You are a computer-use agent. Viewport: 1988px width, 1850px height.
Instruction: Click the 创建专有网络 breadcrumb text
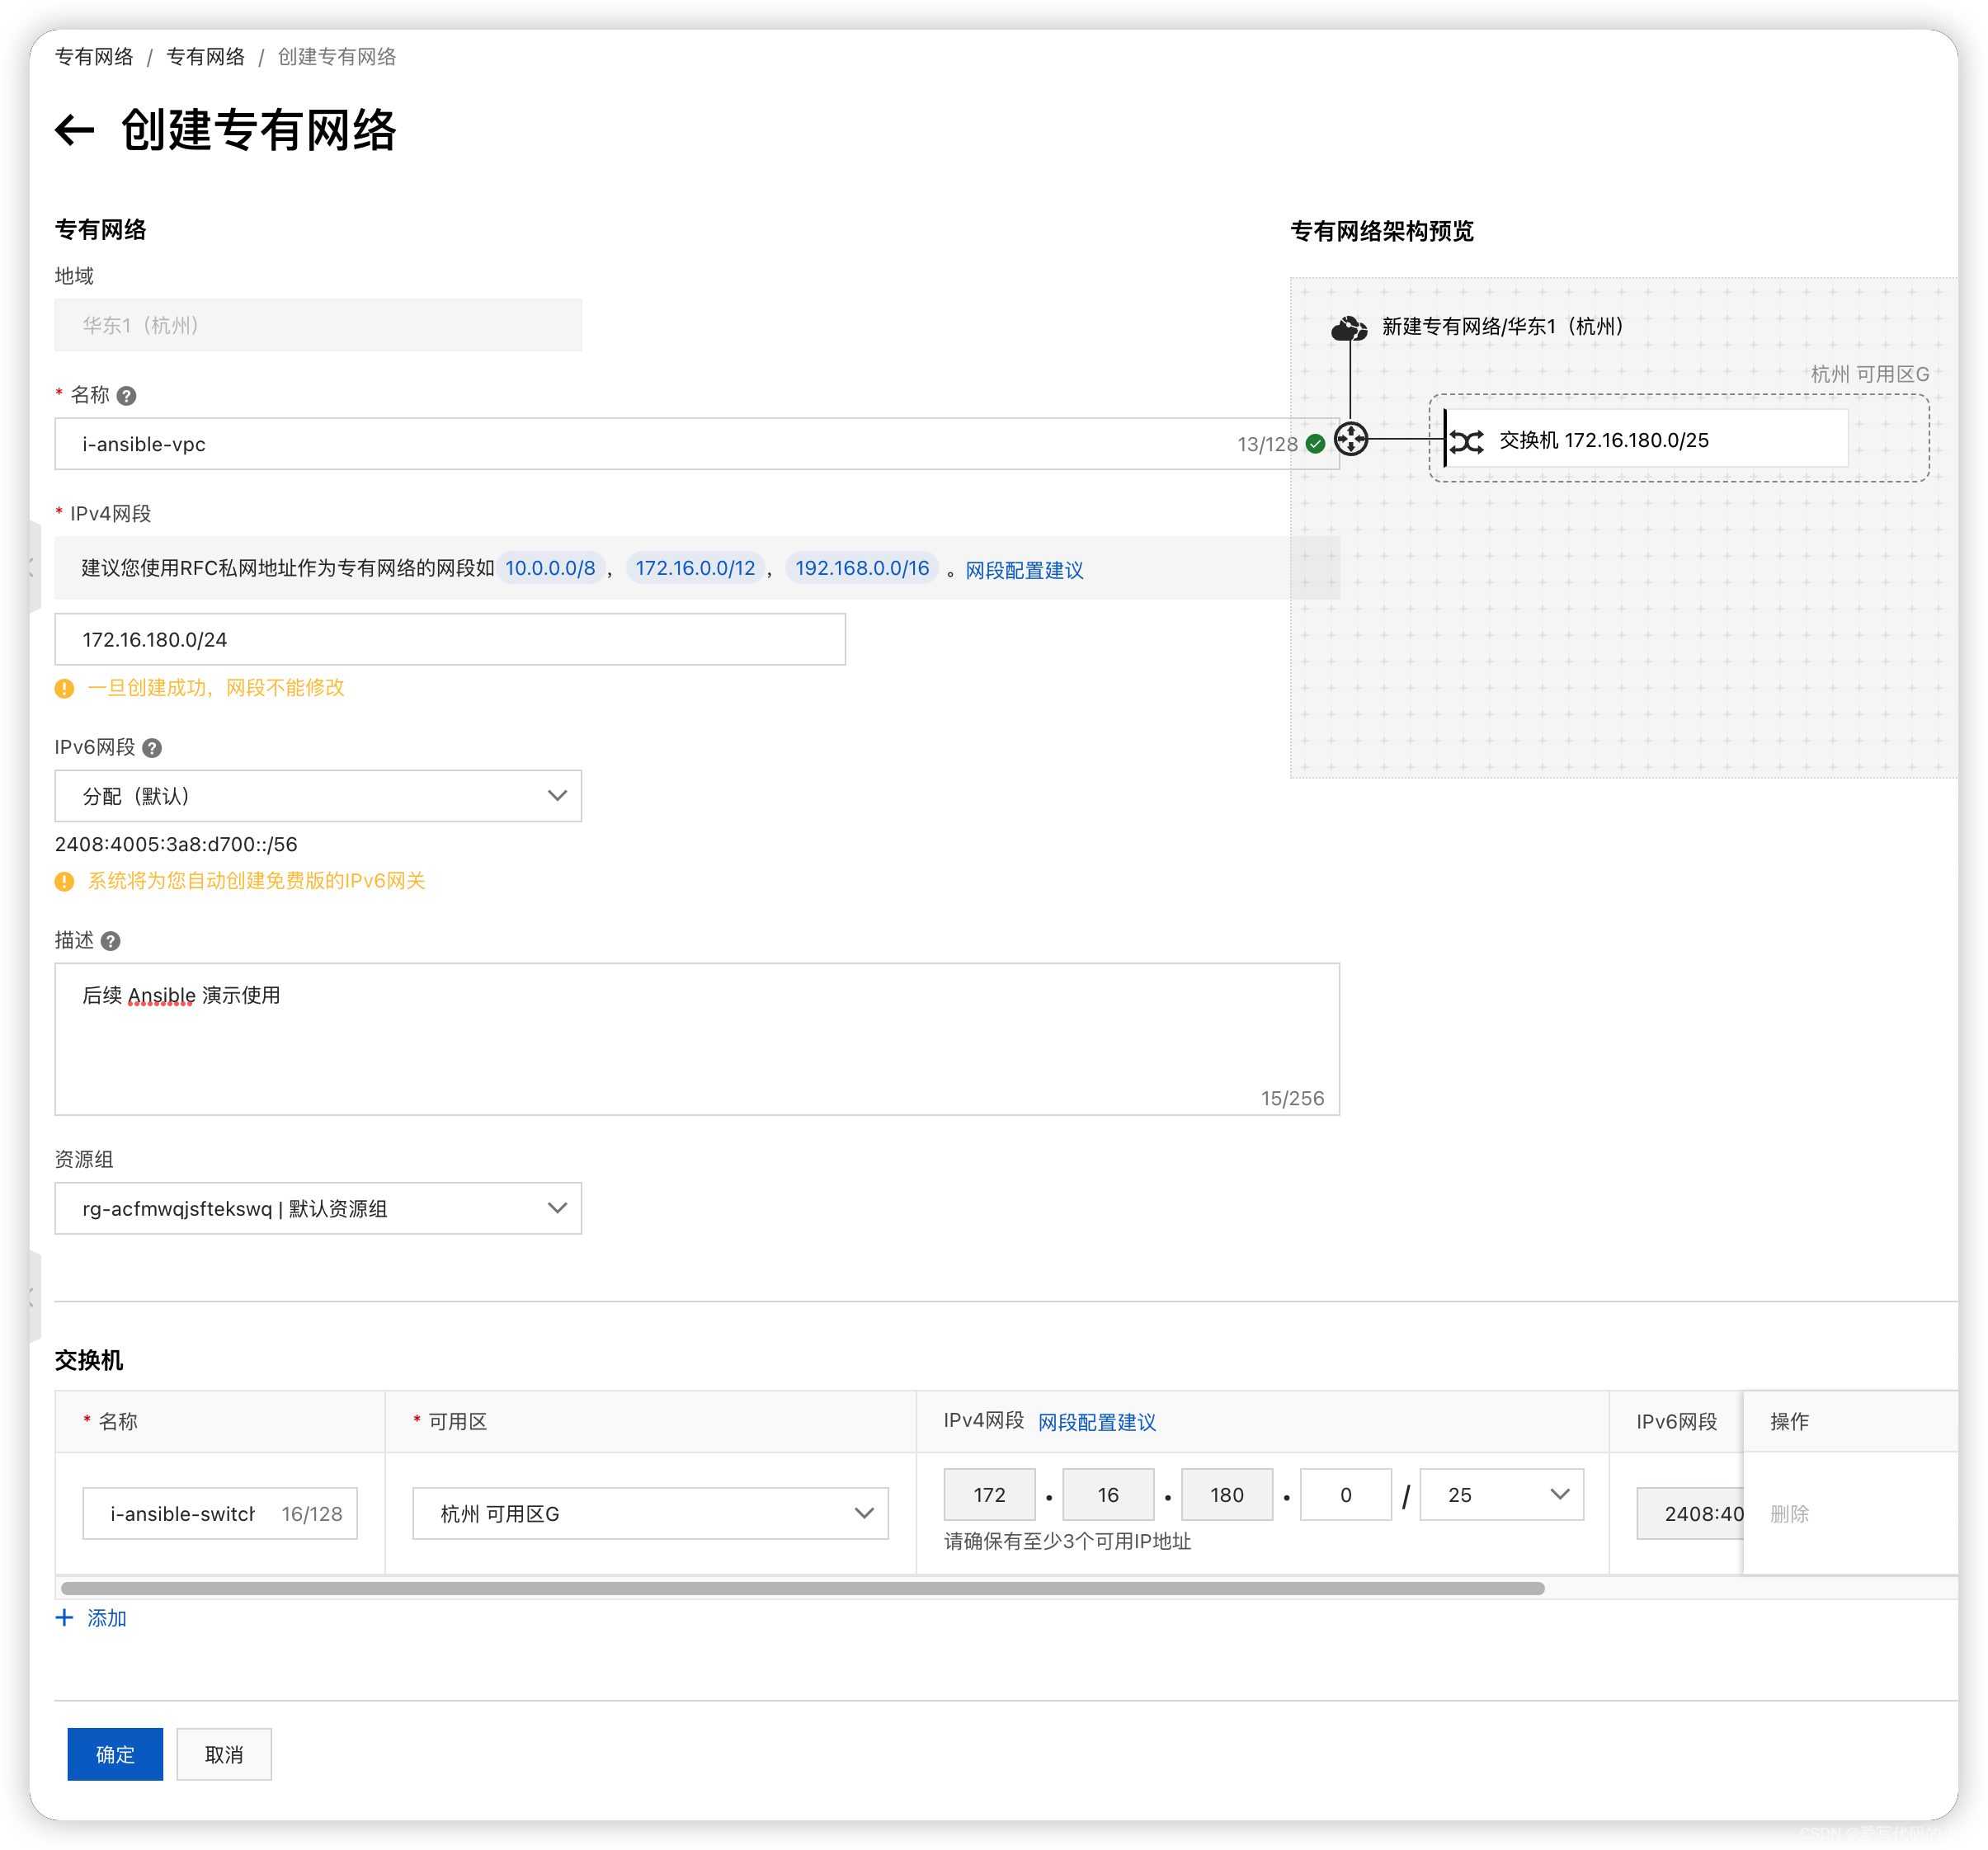[337, 57]
